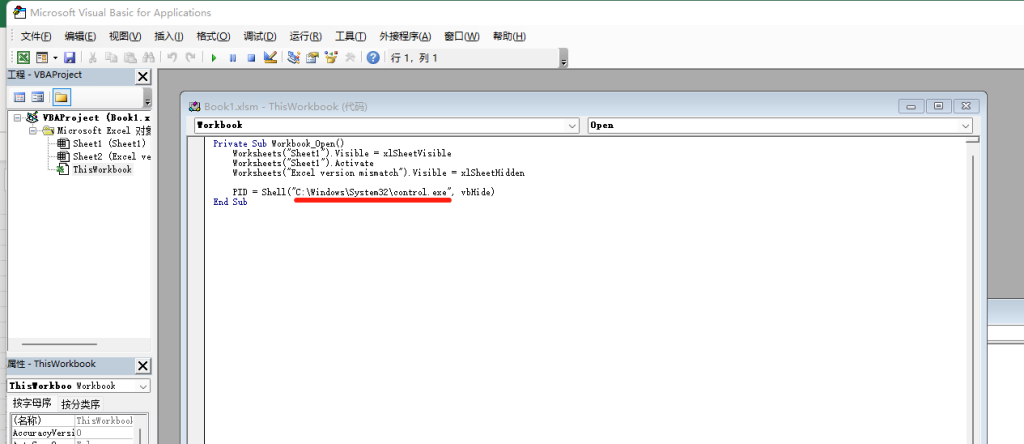The width and height of the screenshot is (1024, 444).
Task: Open the 插入(I) menu
Action: click(168, 36)
